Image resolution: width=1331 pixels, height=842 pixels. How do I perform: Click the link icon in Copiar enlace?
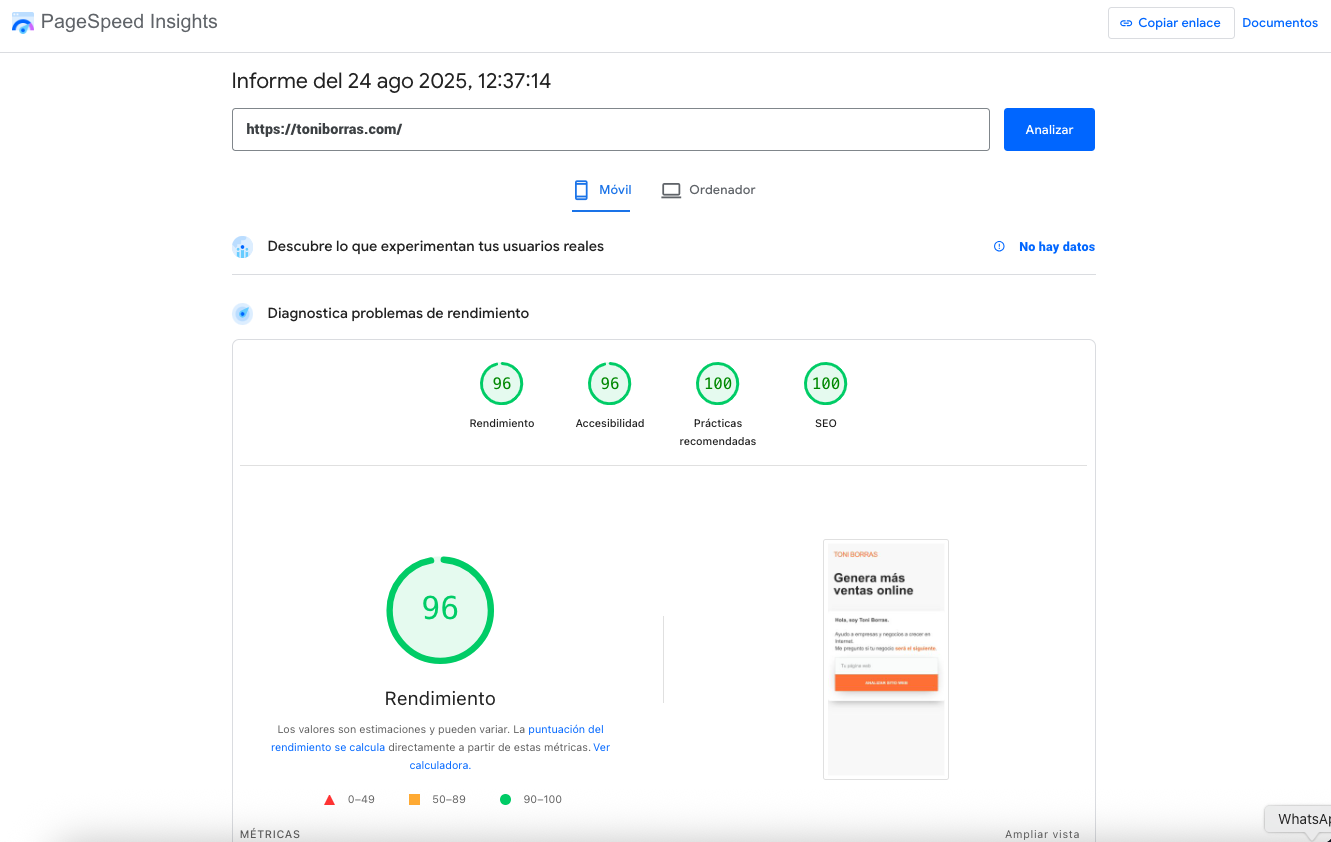[x=1126, y=23]
